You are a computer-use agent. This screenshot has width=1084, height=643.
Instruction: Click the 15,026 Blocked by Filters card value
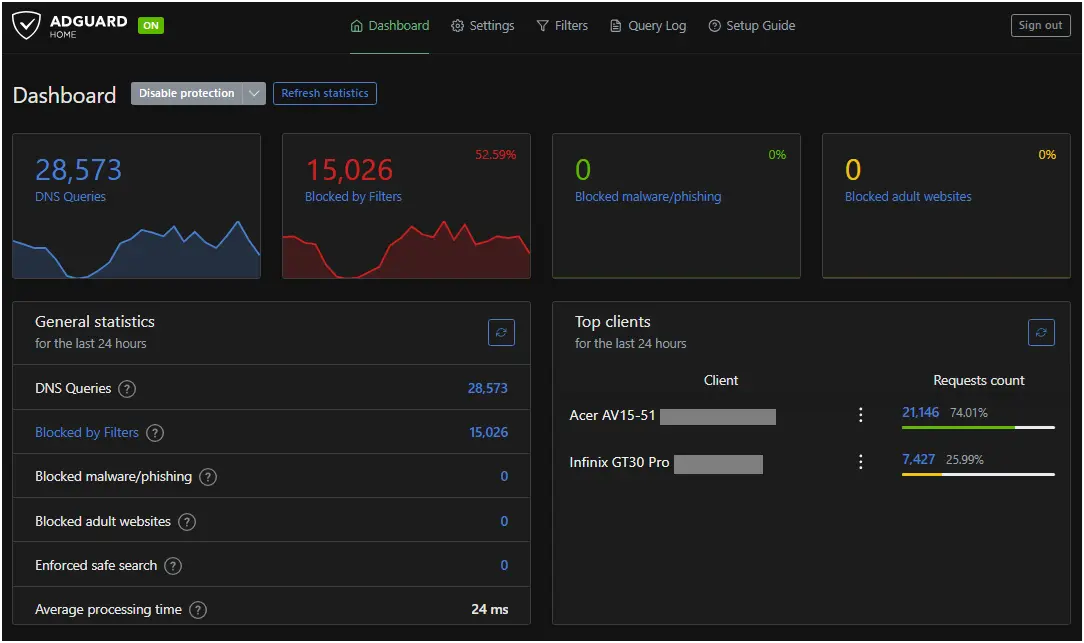[x=349, y=170]
